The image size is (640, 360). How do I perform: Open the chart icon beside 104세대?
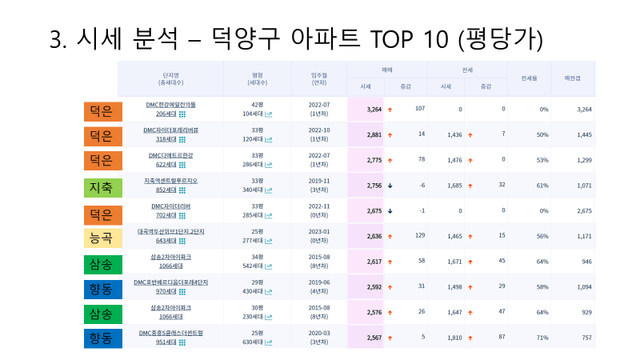(x=268, y=114)
